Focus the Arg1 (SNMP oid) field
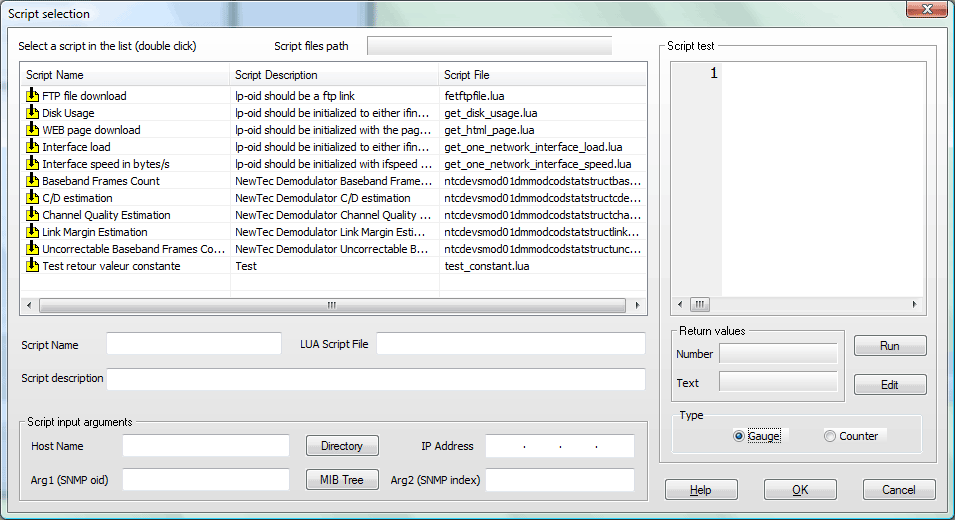 [206, 480]
